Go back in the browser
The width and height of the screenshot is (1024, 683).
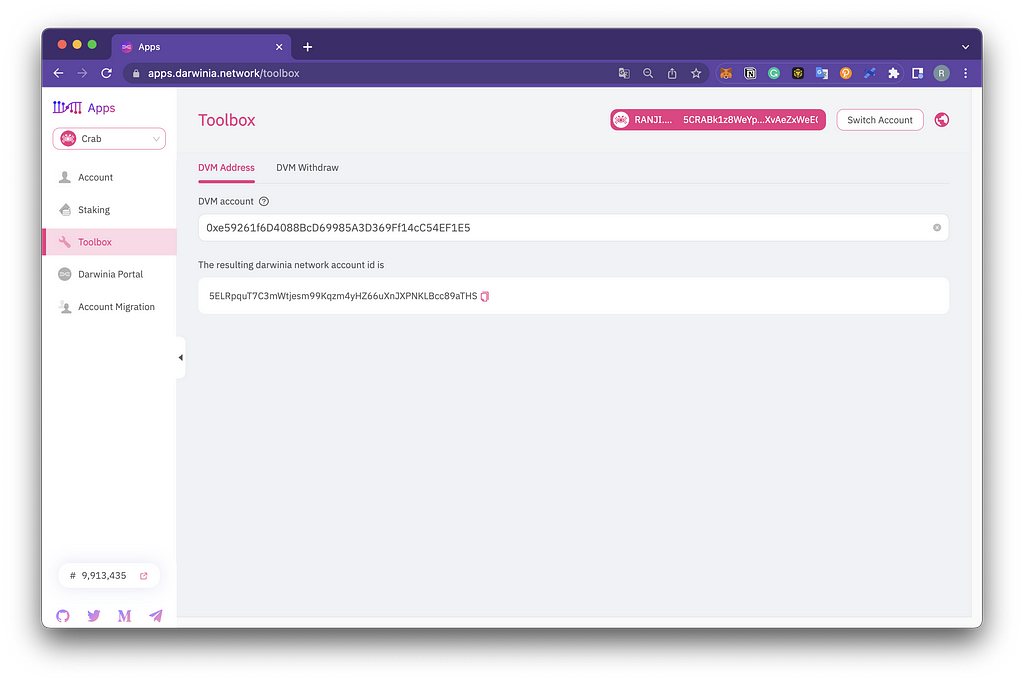point(59,73)
